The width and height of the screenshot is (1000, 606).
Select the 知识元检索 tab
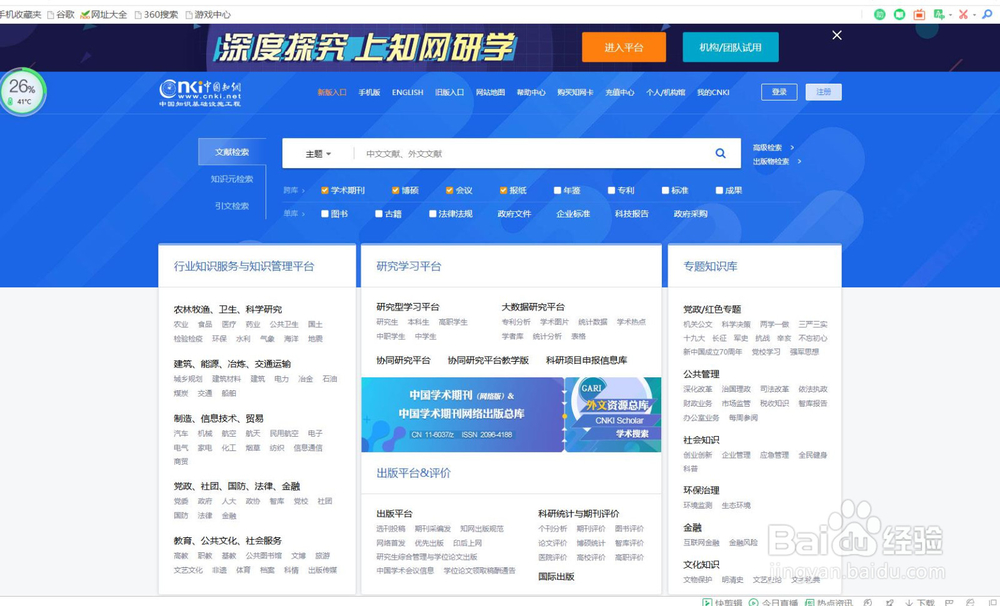(x=232, y=179)
